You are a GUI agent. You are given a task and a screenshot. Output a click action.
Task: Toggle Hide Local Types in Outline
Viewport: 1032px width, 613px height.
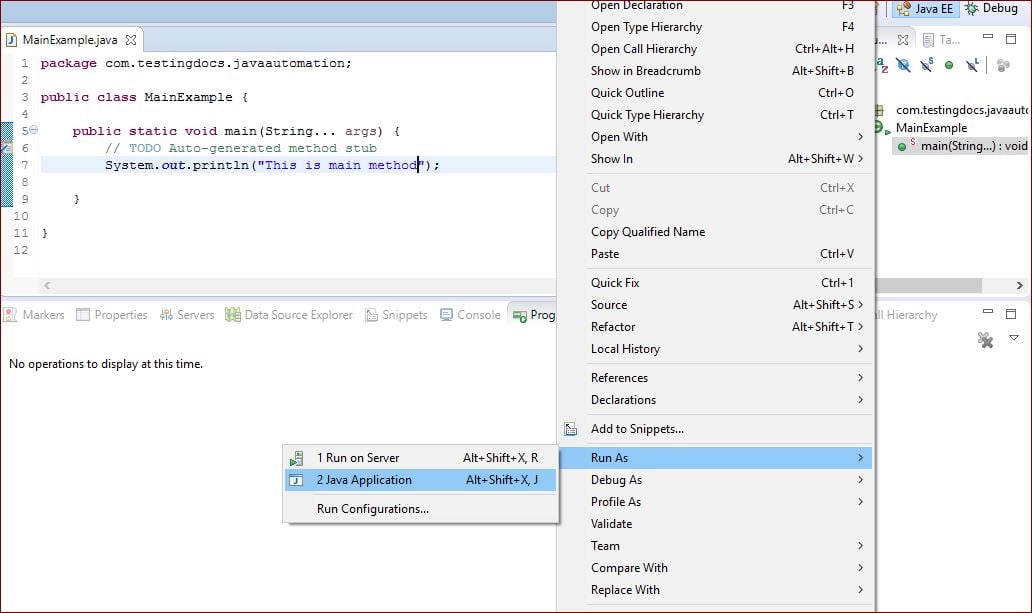pos(971,64)
